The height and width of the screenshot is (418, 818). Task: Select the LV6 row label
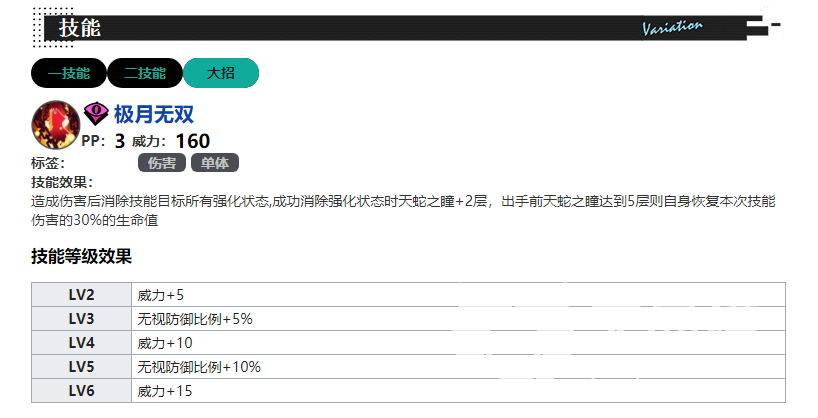tap(82, 391)
